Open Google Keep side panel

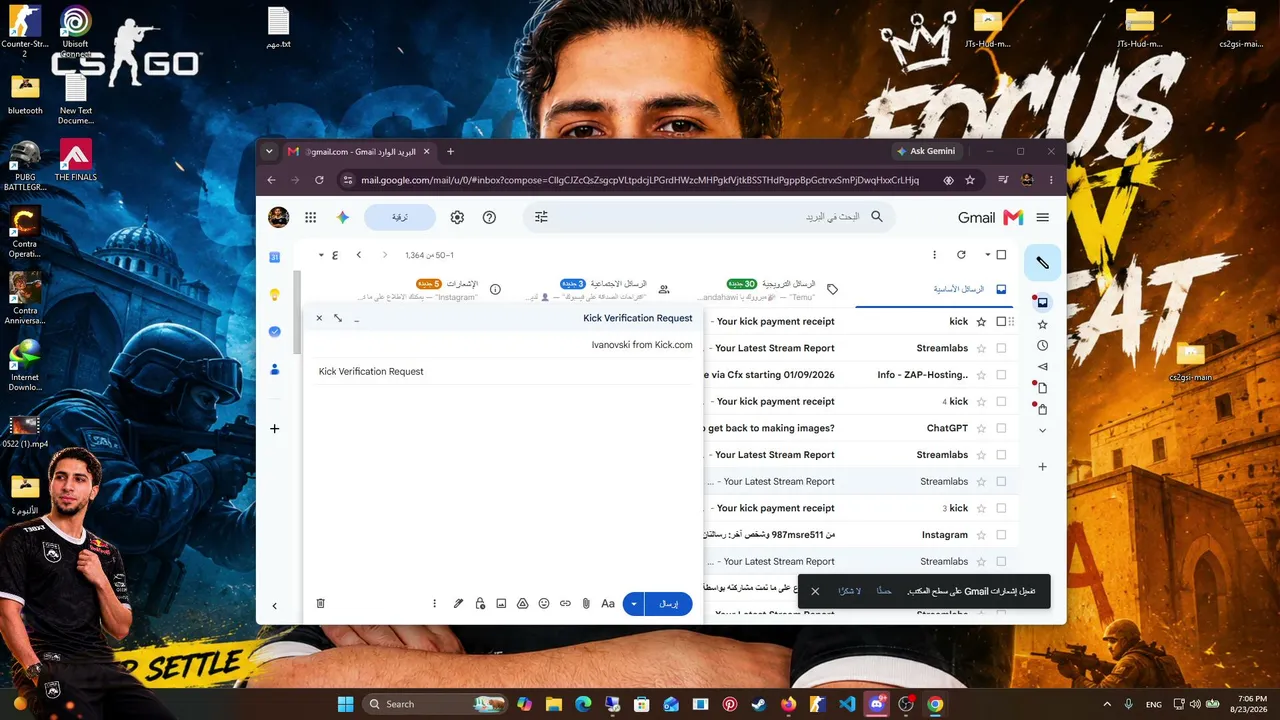point(275,294)
